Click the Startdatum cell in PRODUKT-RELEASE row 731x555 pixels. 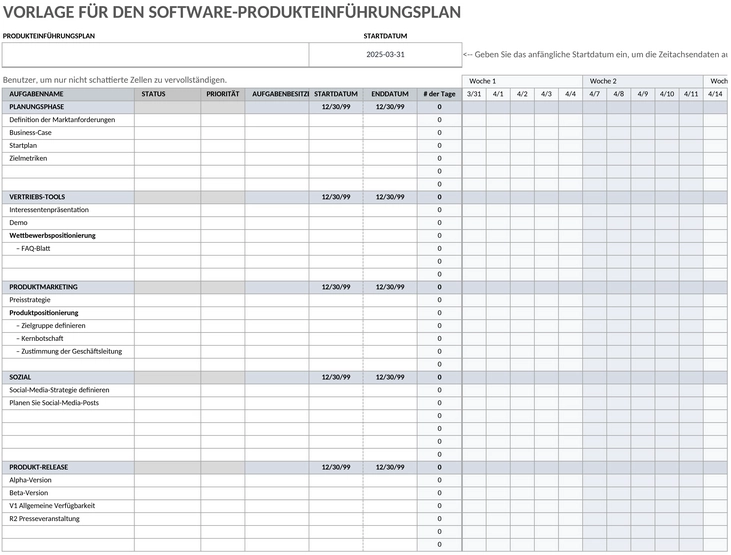tap(336, 467)
